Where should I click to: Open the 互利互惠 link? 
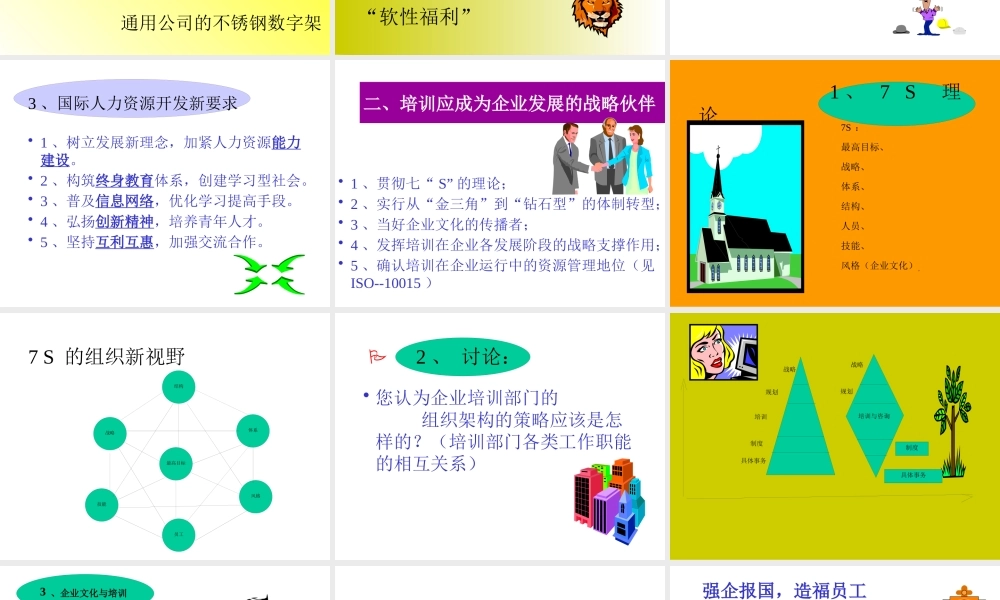124,242
